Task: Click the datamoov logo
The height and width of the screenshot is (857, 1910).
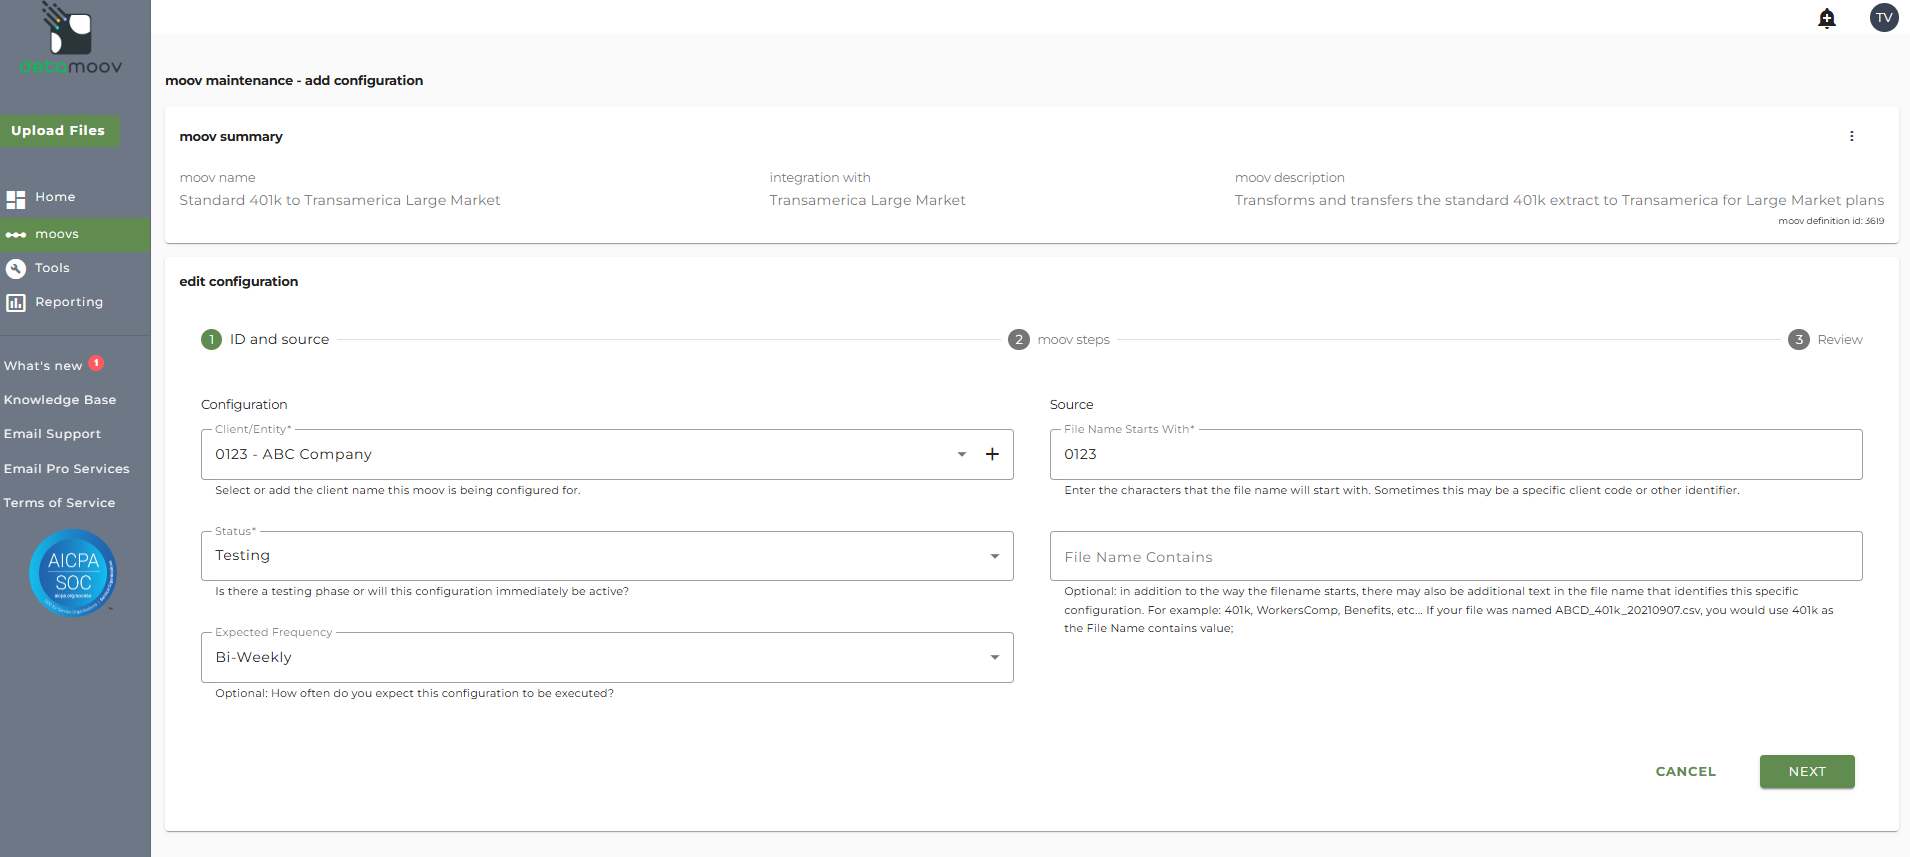Action: point(71,40)
